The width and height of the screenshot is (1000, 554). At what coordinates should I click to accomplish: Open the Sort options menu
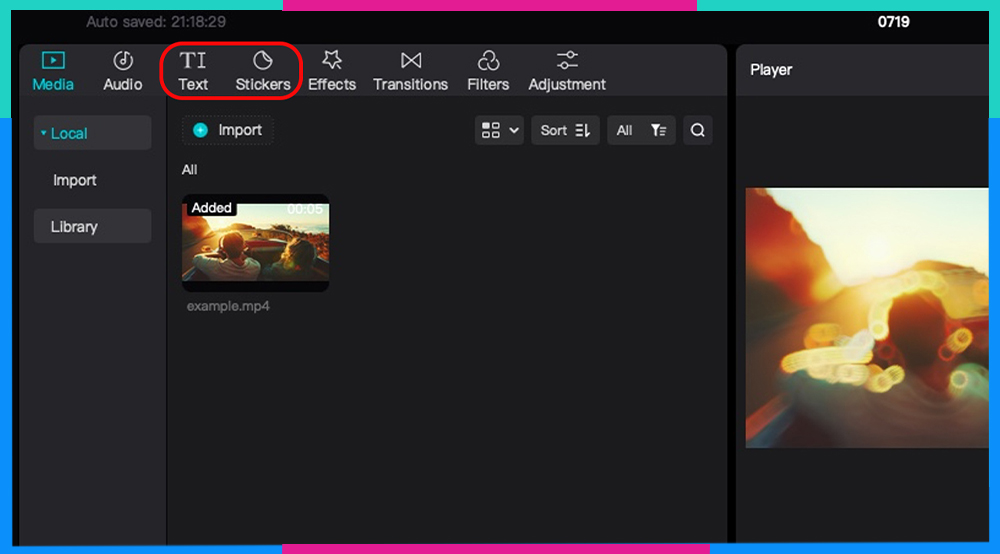(x=566, y=130)
